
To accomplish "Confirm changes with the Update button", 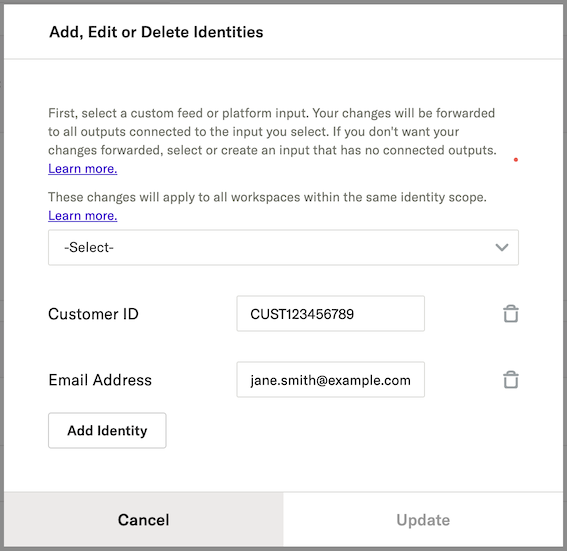I will [x=423, y=520].
